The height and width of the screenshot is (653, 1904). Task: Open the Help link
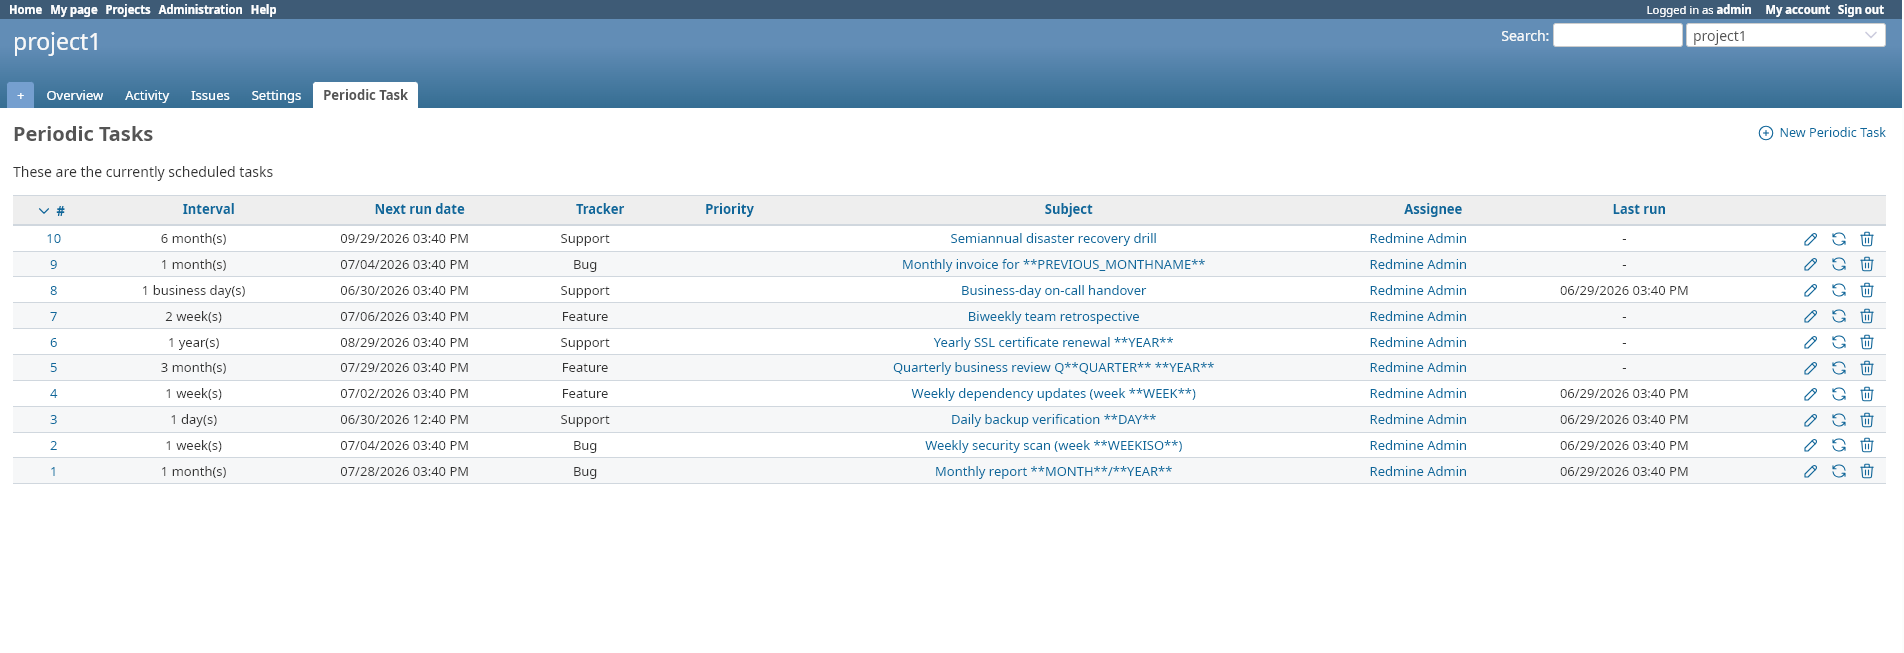point(263,9)
